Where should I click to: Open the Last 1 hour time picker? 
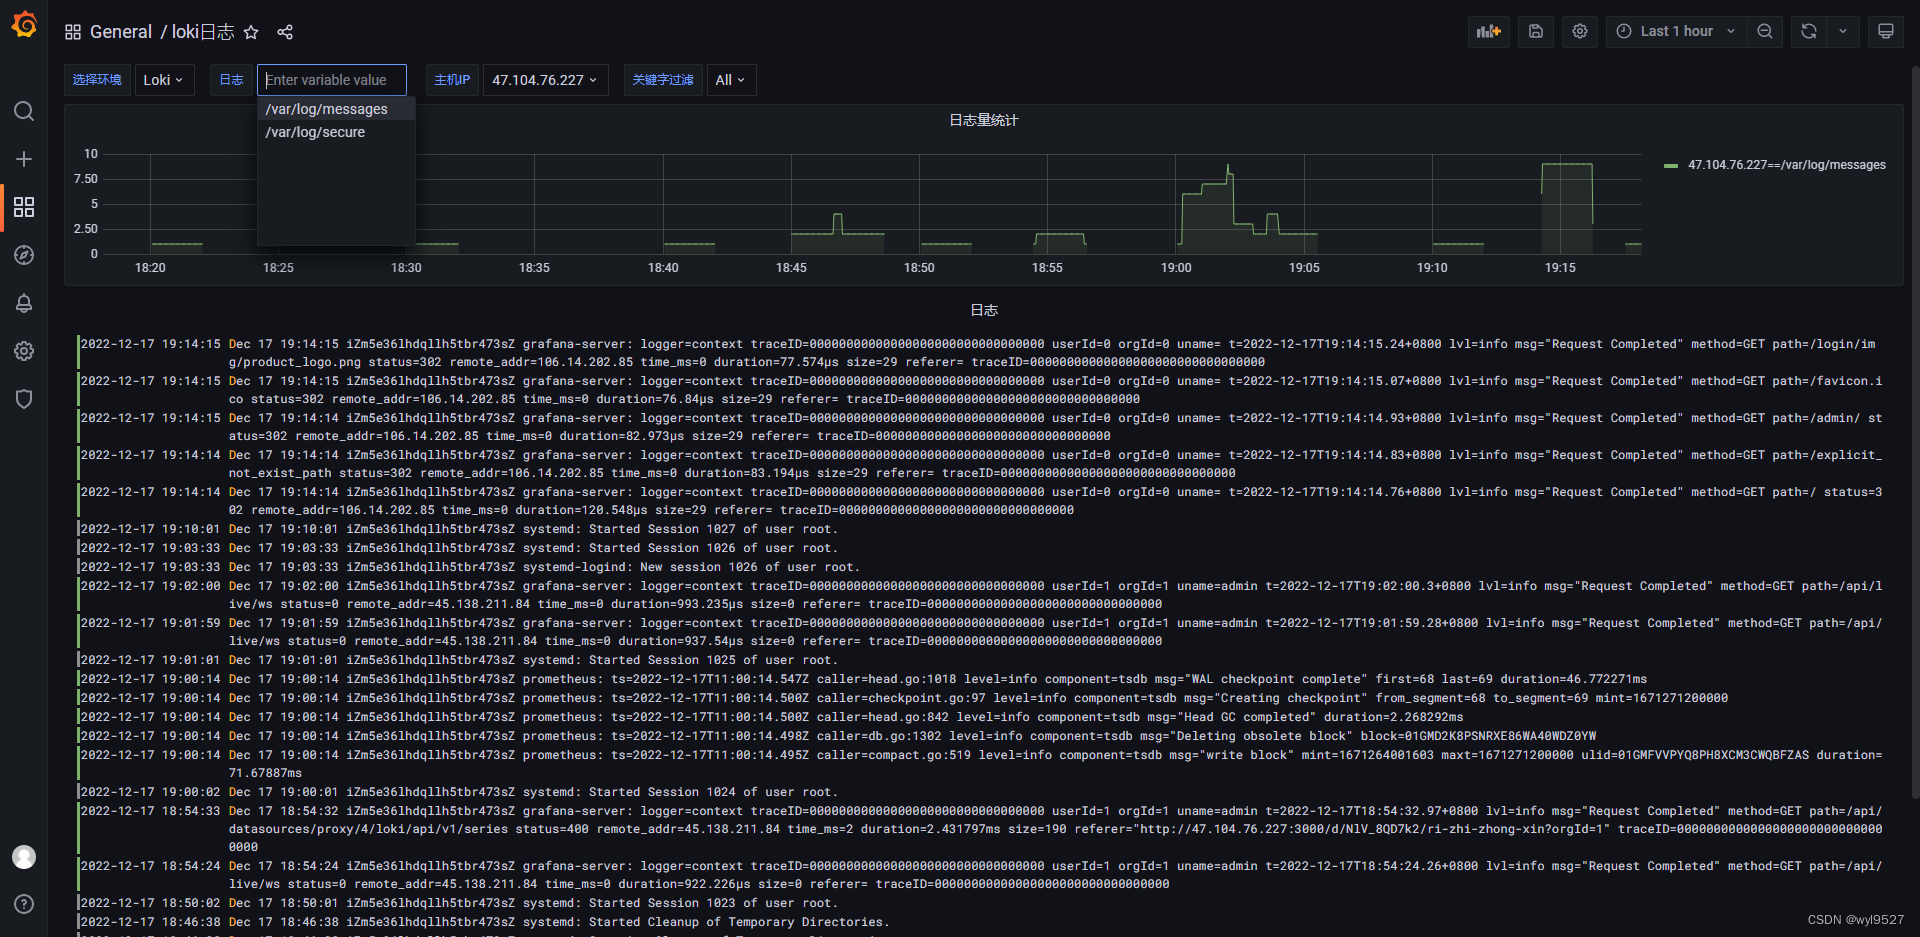(x=1677, y=31)
